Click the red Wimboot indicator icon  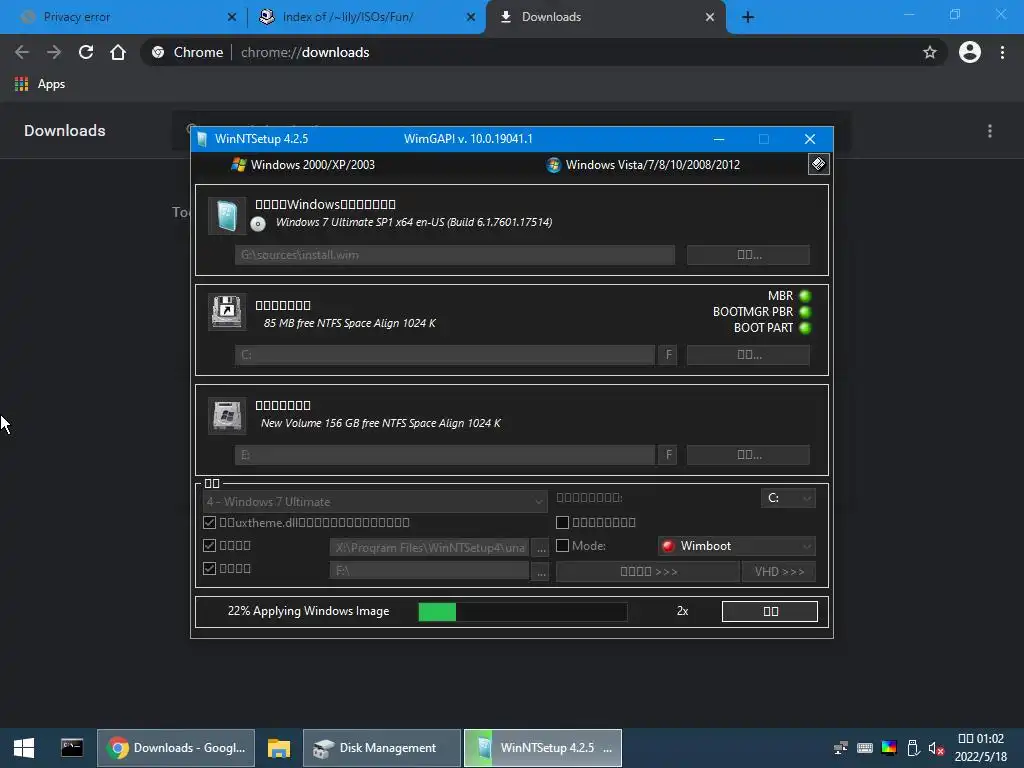(x=667, y=546)
